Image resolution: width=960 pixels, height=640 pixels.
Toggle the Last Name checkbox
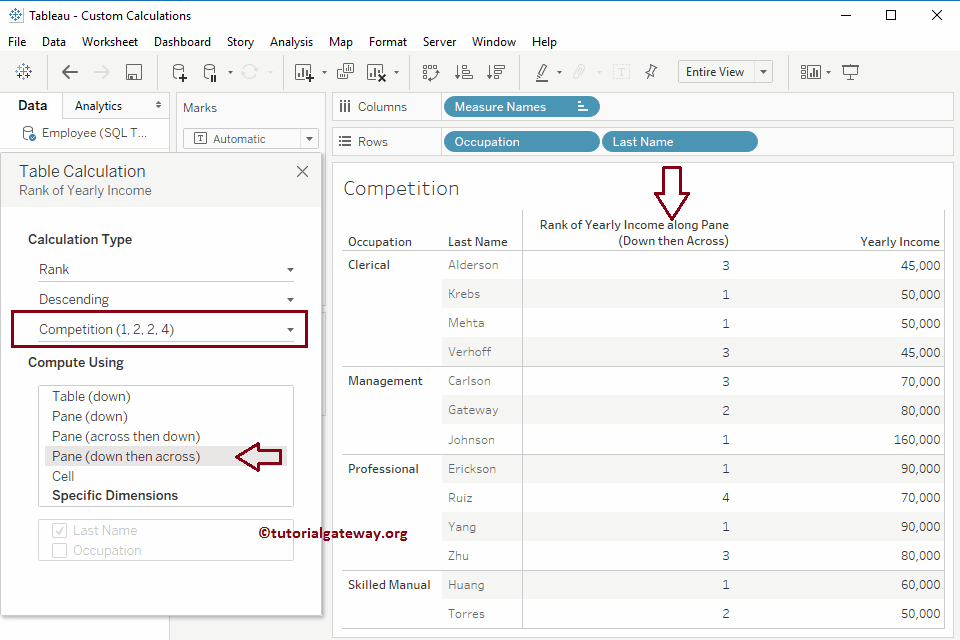(59, 531)
